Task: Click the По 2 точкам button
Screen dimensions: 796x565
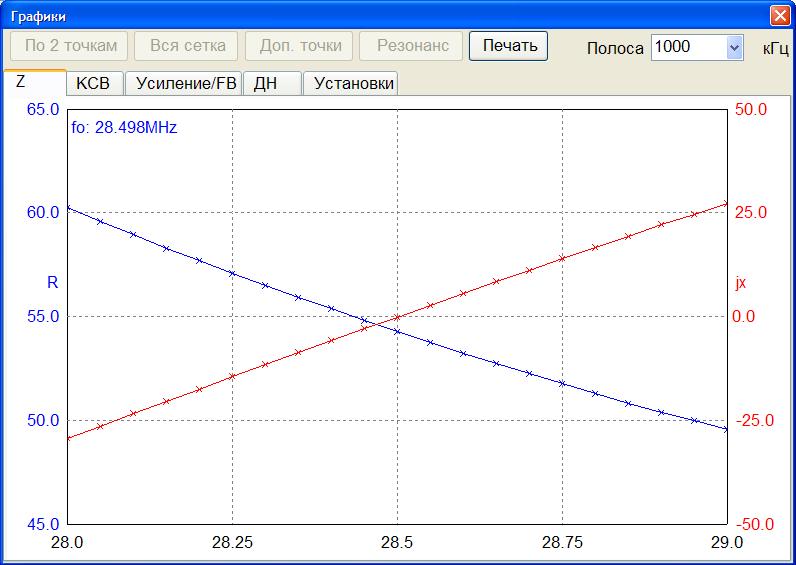Action: 69,46
